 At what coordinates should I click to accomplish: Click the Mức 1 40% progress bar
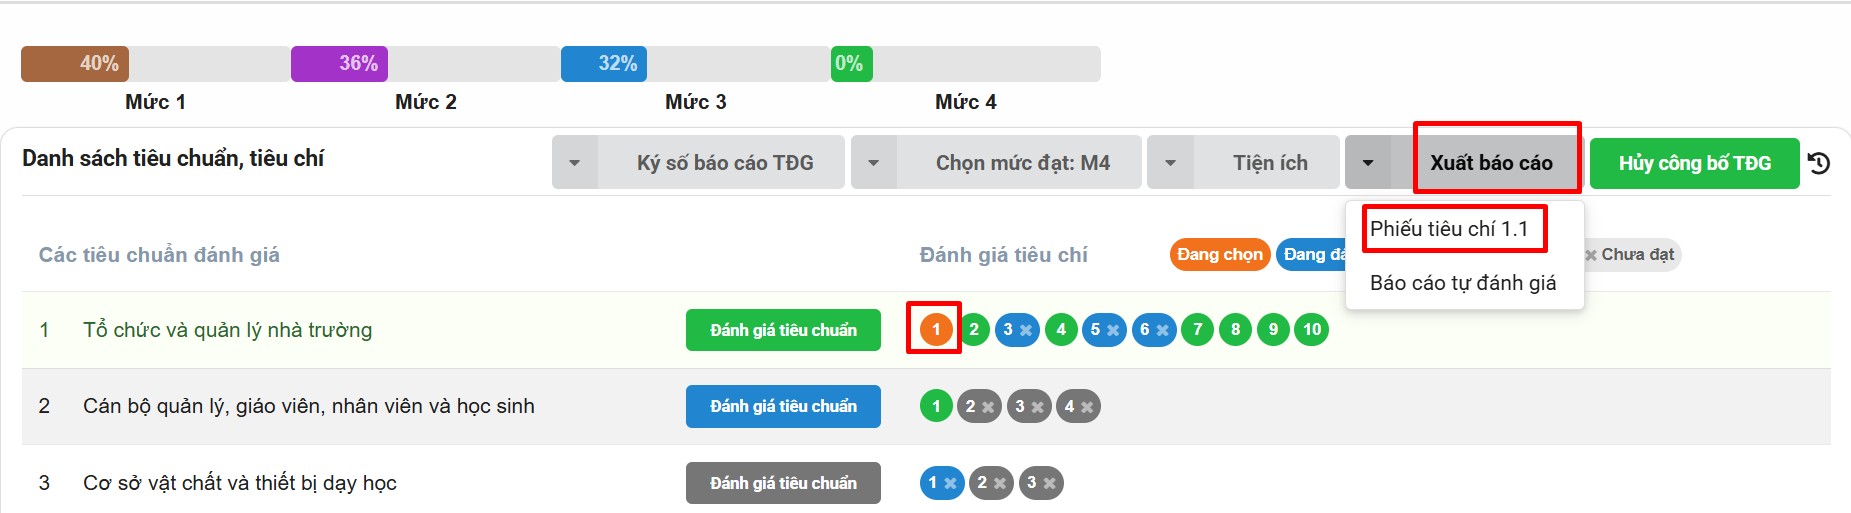tap(75, 64)
